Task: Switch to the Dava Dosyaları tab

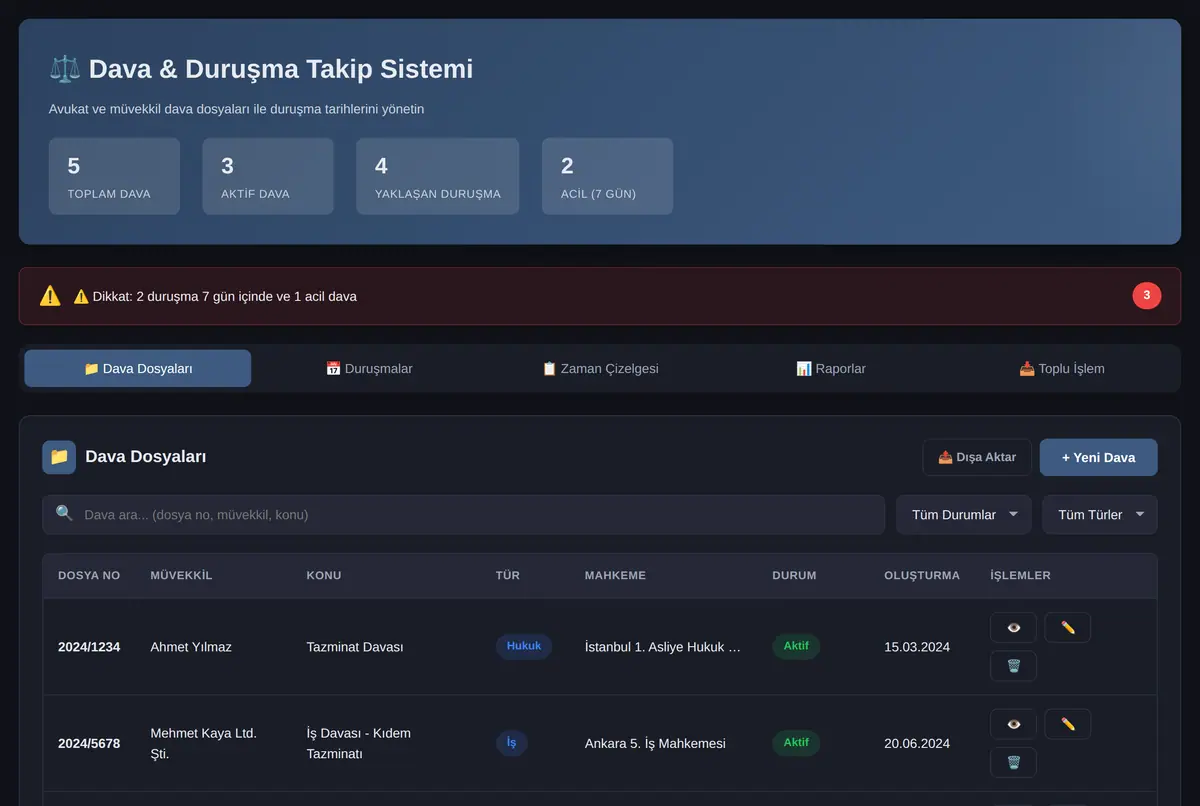Action: pos(138,368)
